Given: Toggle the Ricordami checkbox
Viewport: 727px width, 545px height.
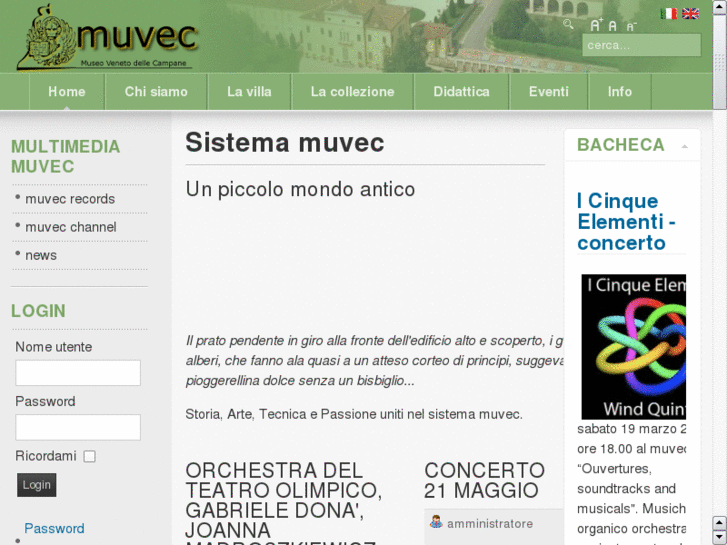Looking at the screenshot, I should coord(89,456).
